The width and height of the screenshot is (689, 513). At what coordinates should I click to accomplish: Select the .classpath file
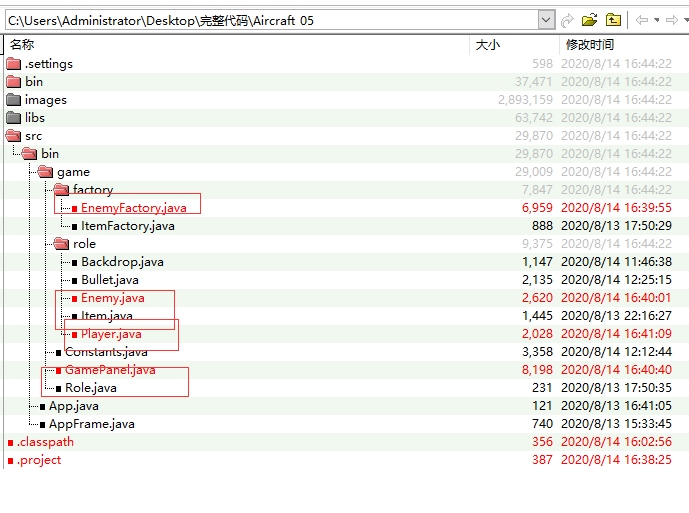45,442
